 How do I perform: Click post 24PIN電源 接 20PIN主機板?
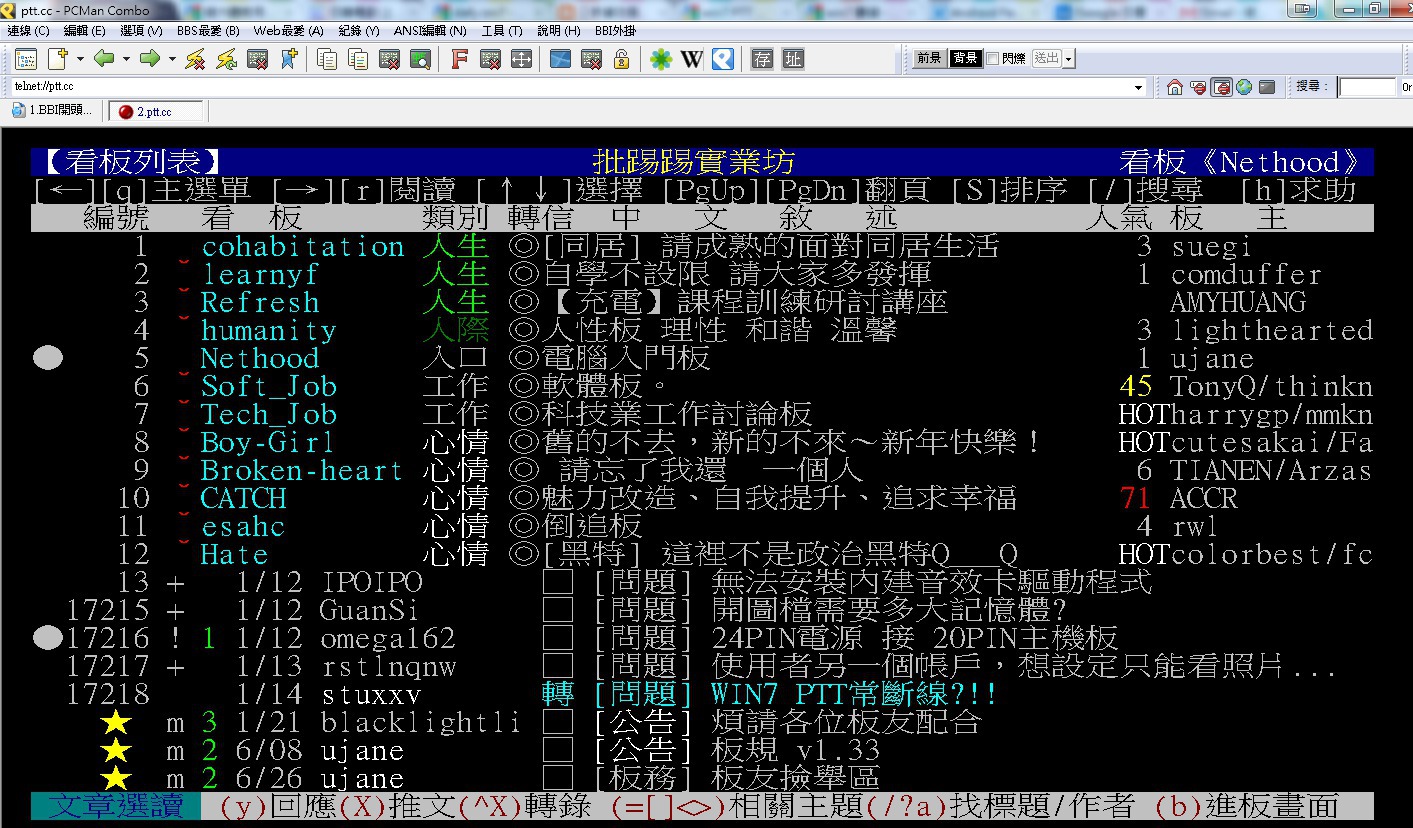coord(914,638)
